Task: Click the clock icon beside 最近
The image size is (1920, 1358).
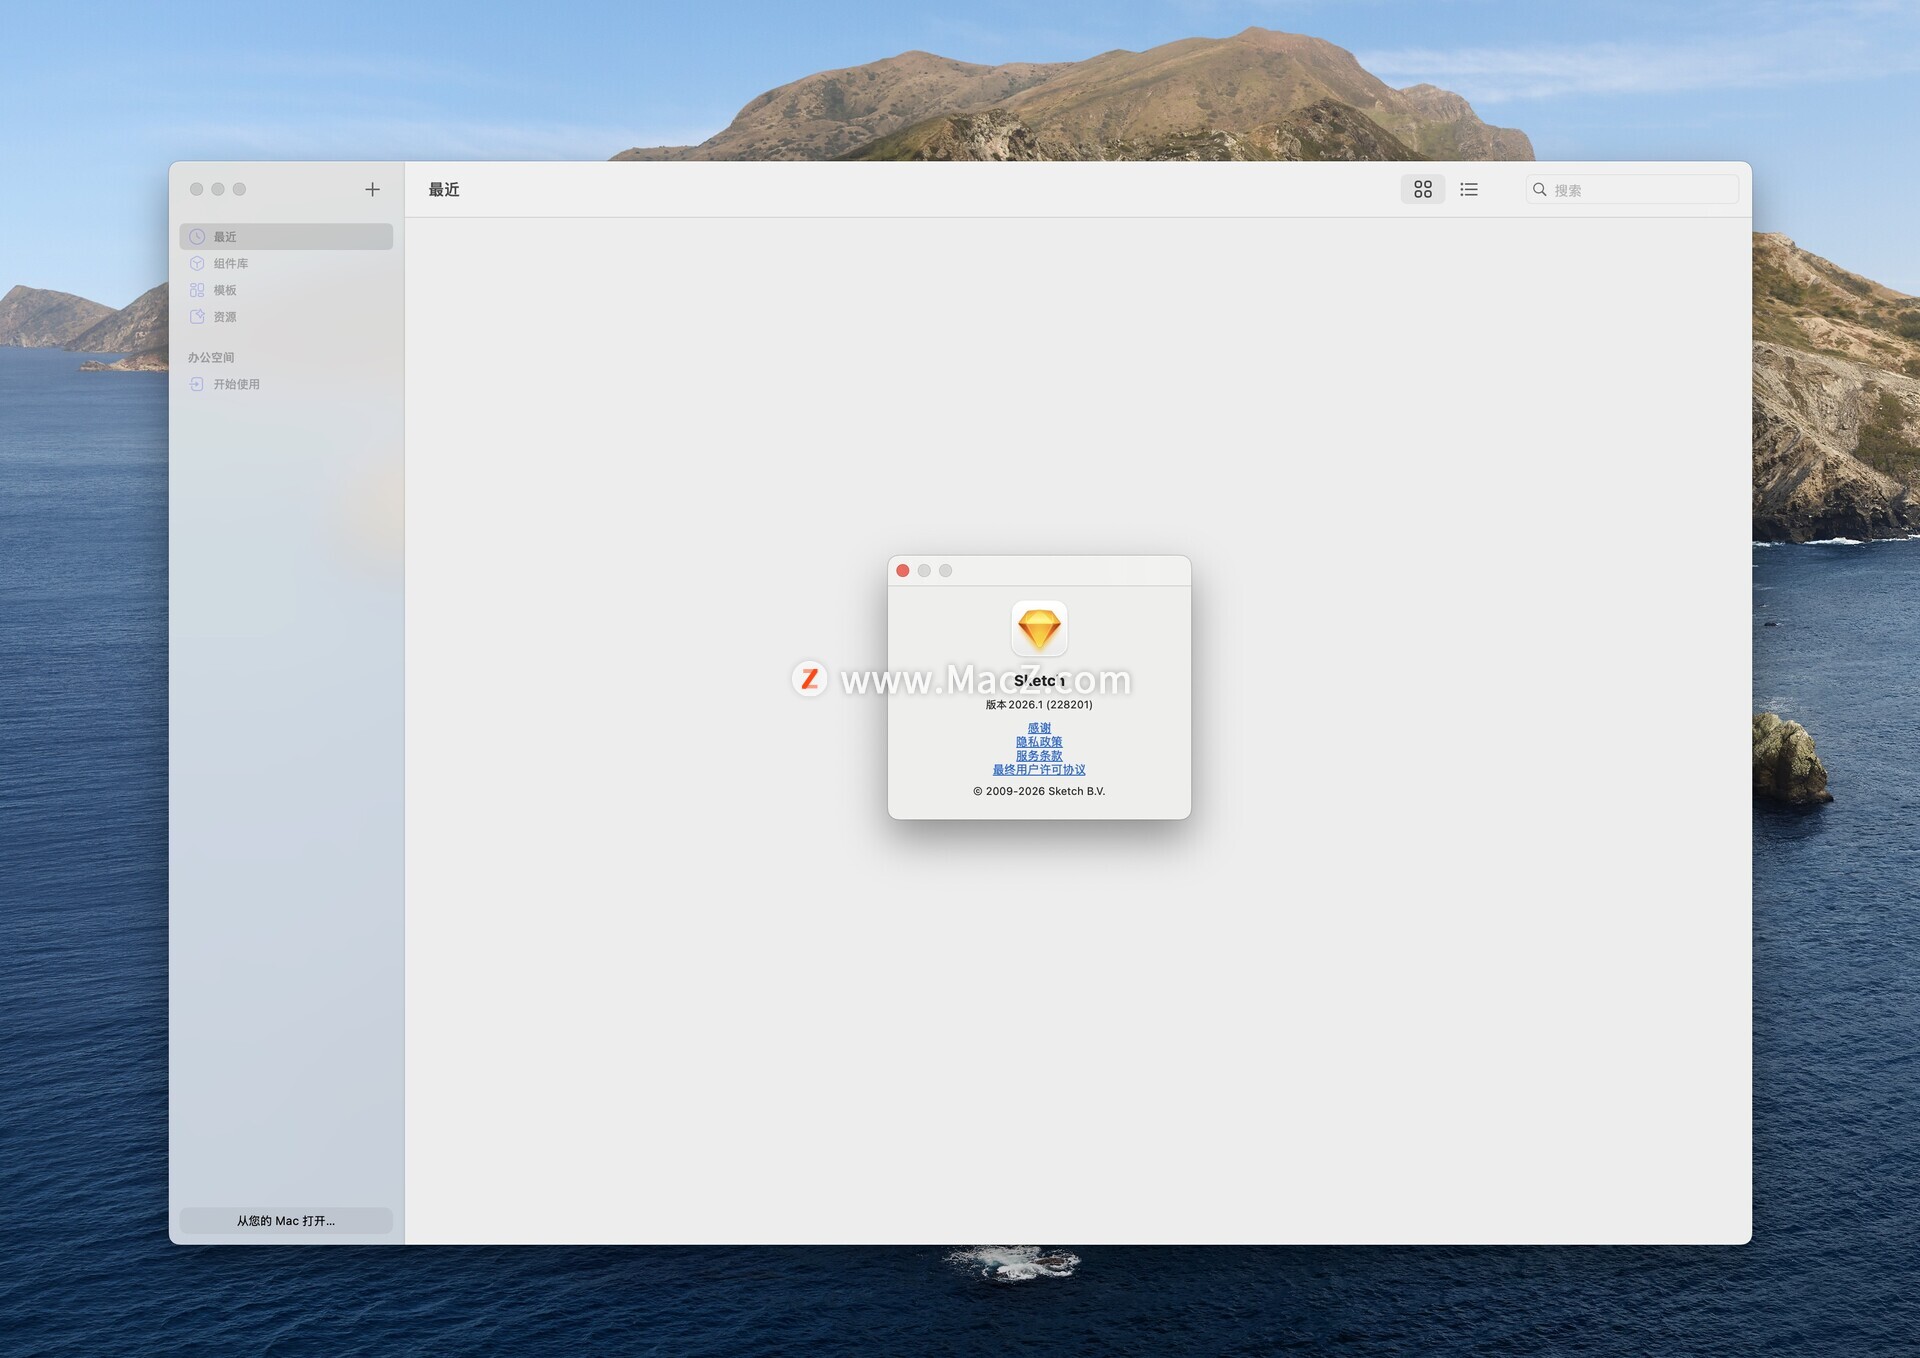Action: (x=197, y=237)
